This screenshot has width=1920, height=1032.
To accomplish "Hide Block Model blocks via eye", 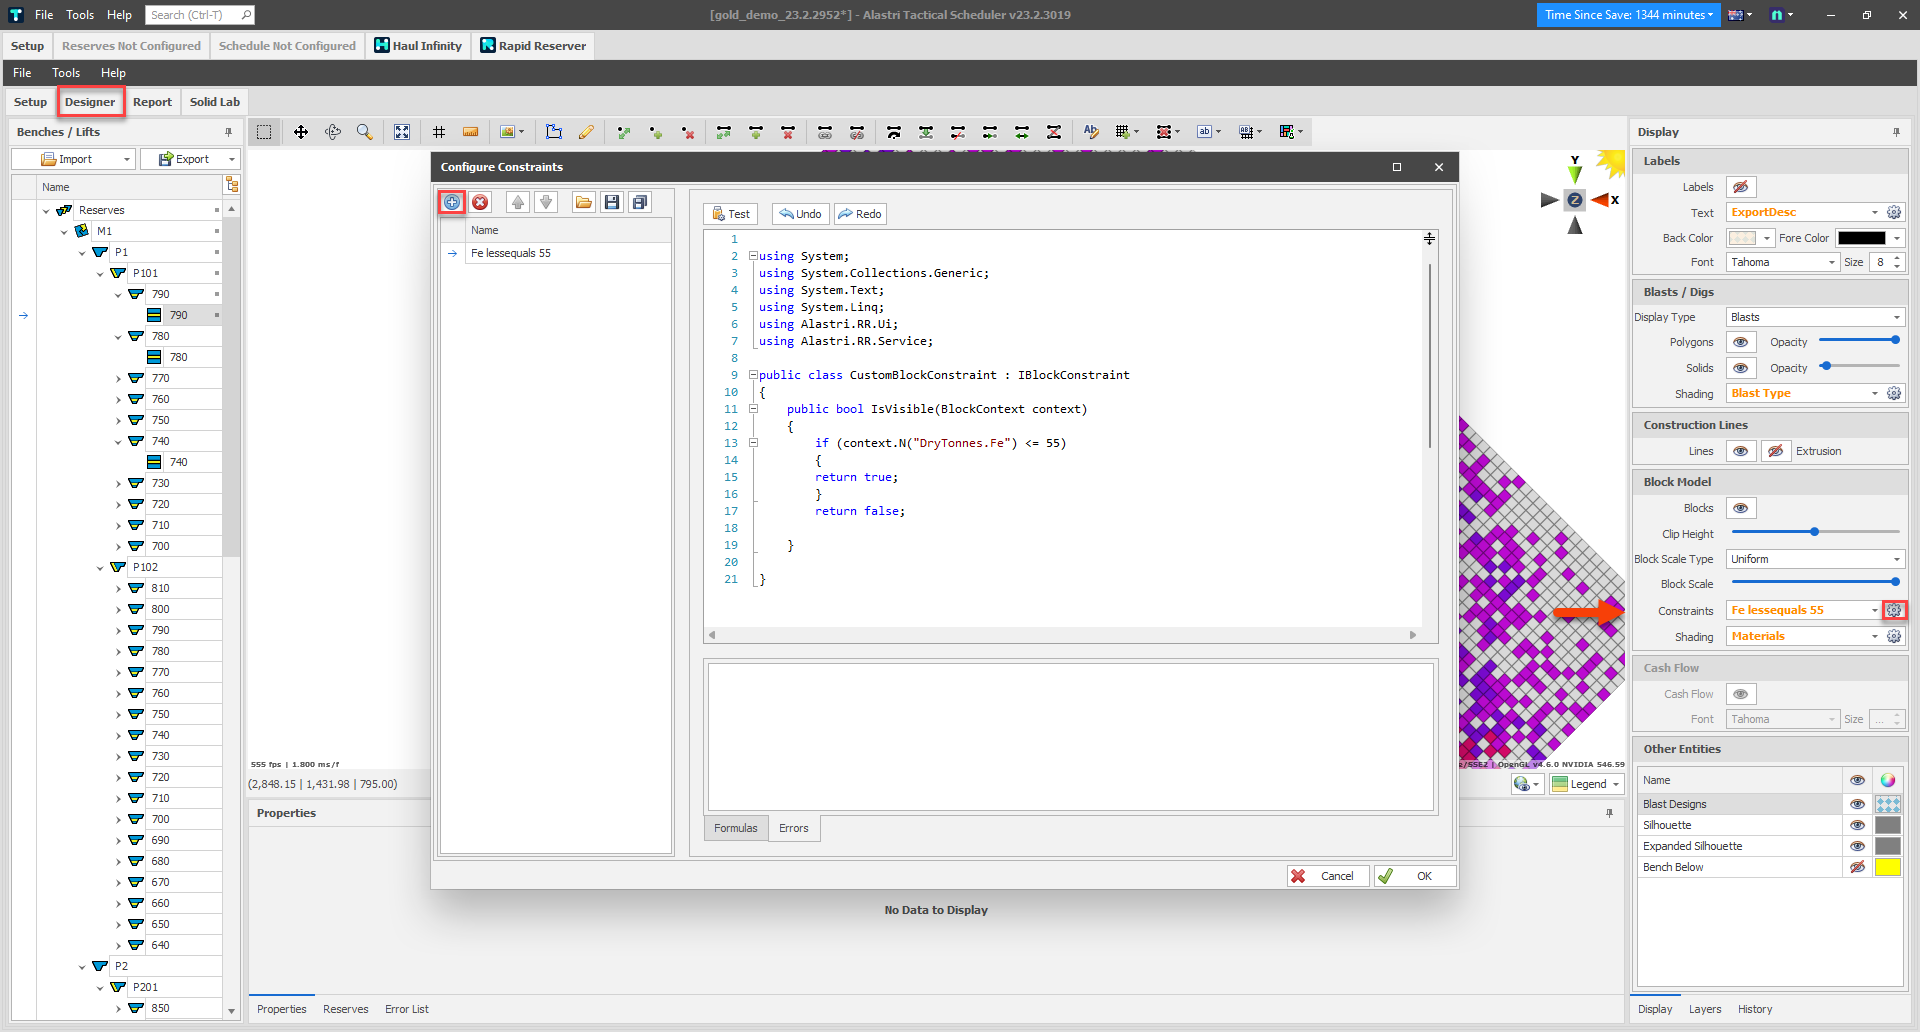I will [1741, 508].
